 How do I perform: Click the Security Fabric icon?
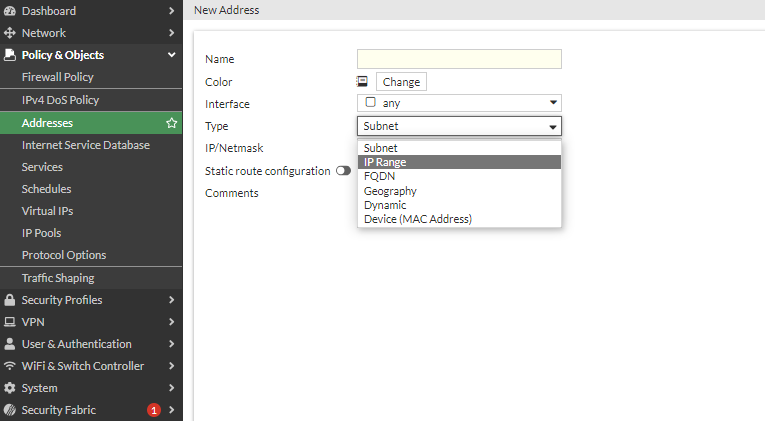tap(10, 410)
